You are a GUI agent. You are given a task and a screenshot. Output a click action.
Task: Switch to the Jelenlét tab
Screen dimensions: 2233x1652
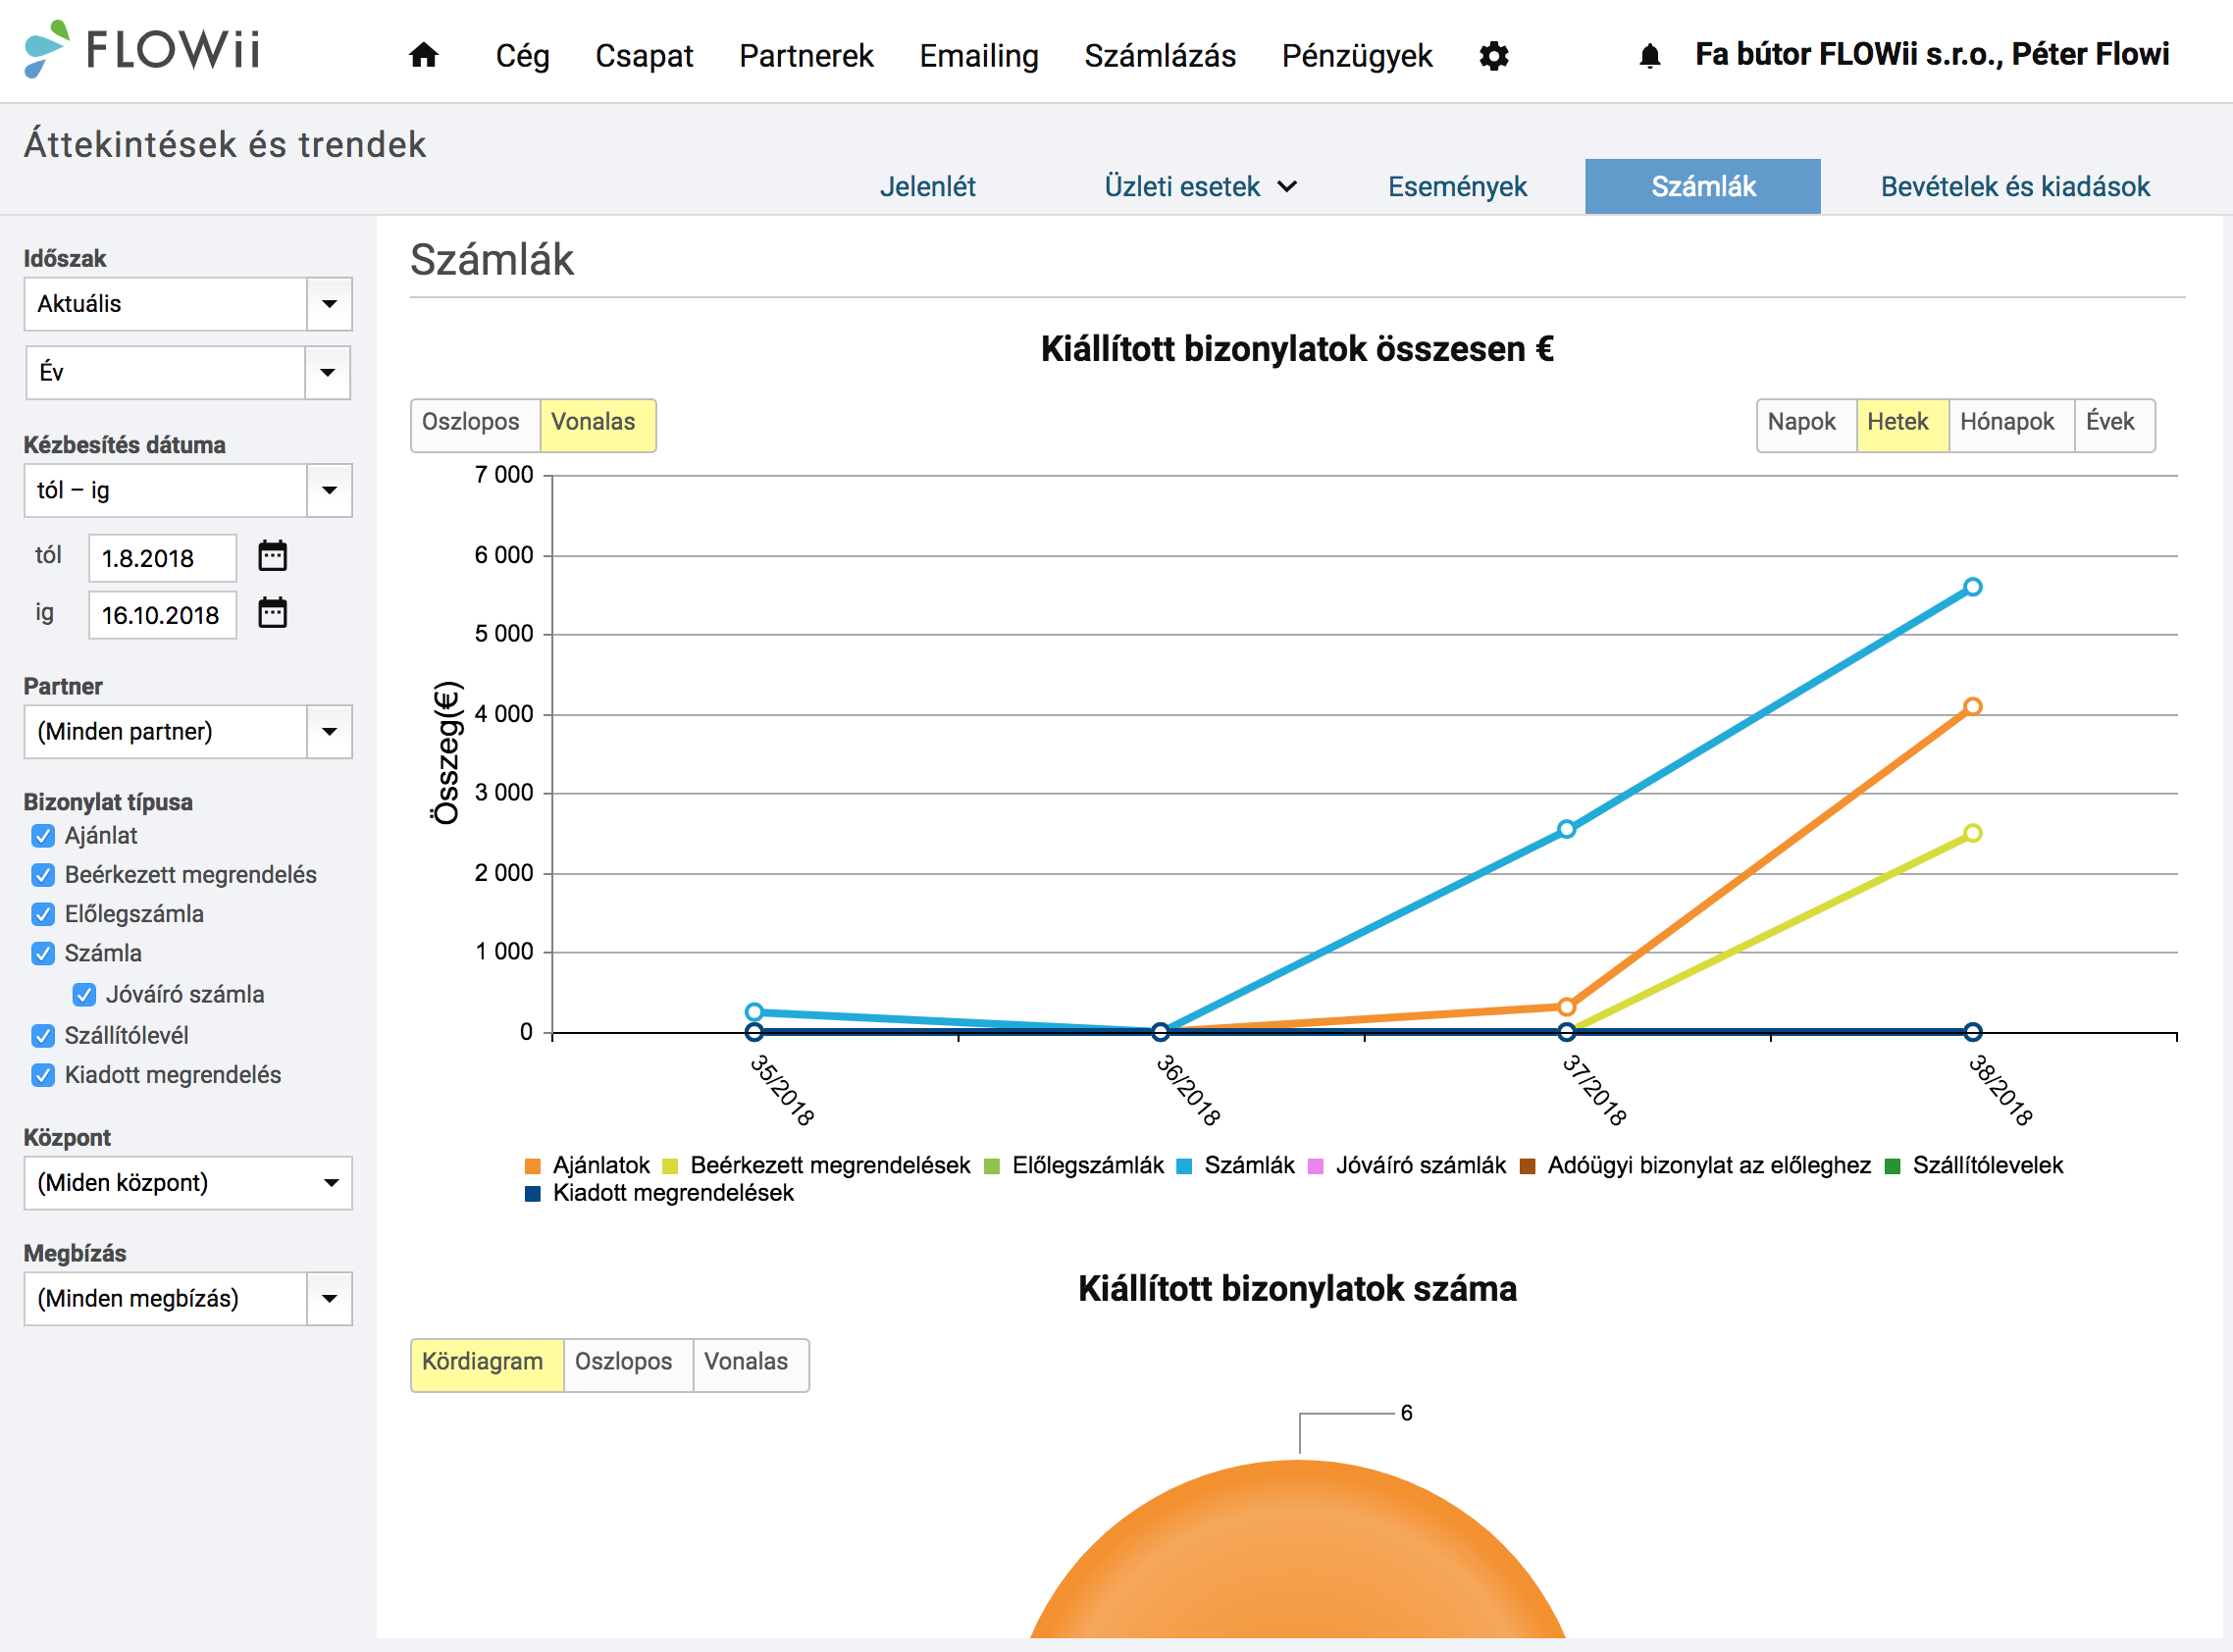(x=927, y=187)
